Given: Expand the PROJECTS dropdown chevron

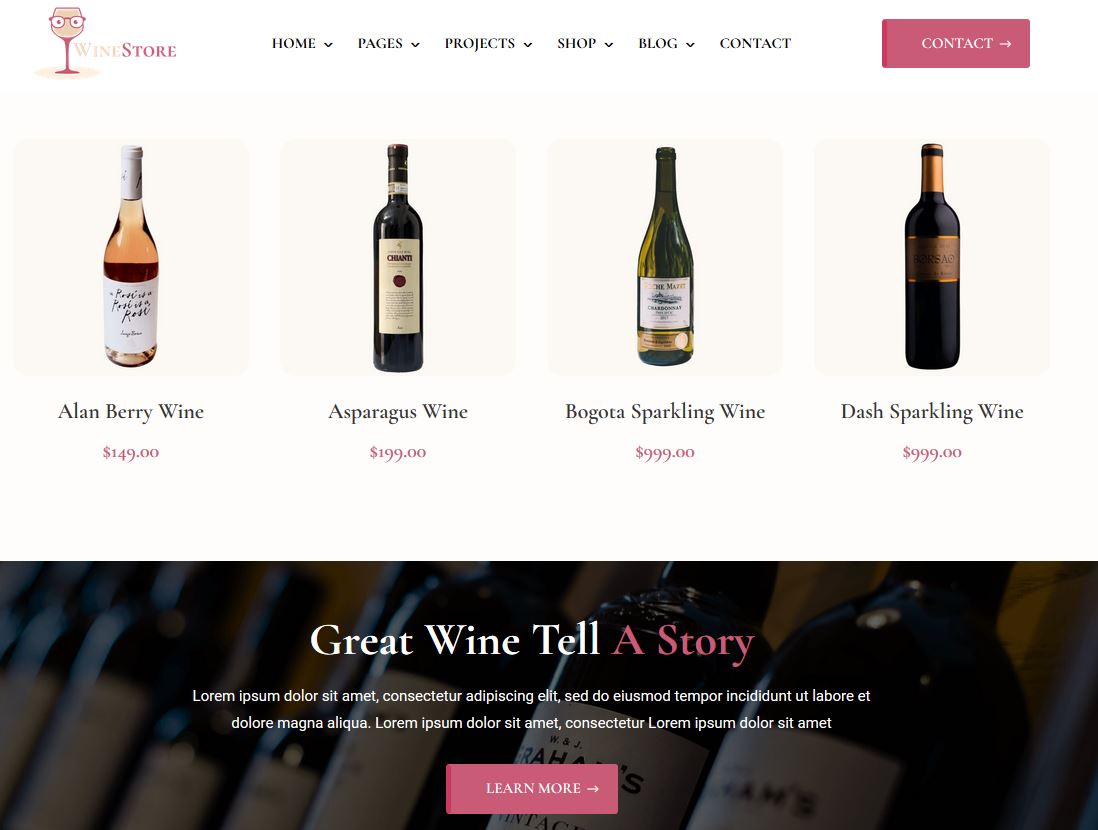Looking at the screenshot, I should 528,45.
